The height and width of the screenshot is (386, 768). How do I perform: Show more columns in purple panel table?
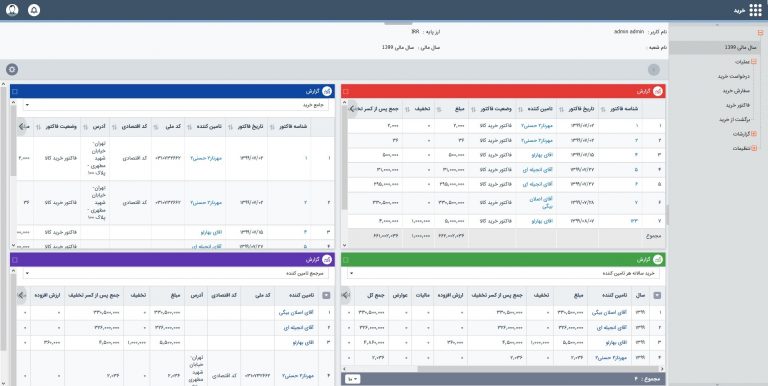(21, 295)
